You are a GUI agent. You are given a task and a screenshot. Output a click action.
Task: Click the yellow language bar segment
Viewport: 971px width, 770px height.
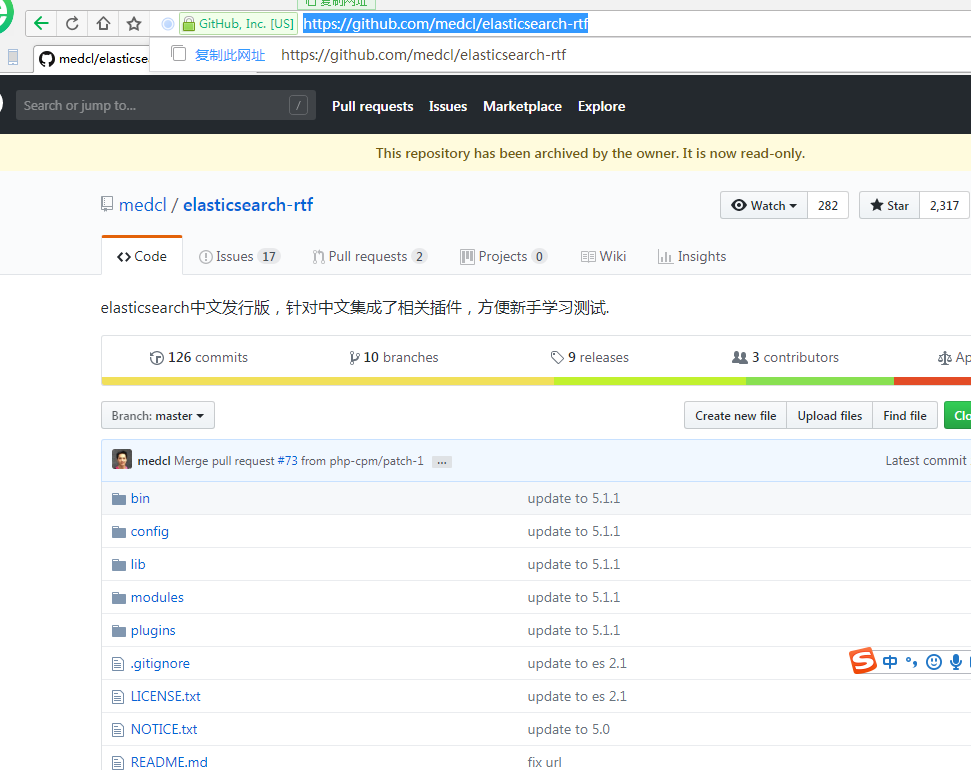click(327, 381)
